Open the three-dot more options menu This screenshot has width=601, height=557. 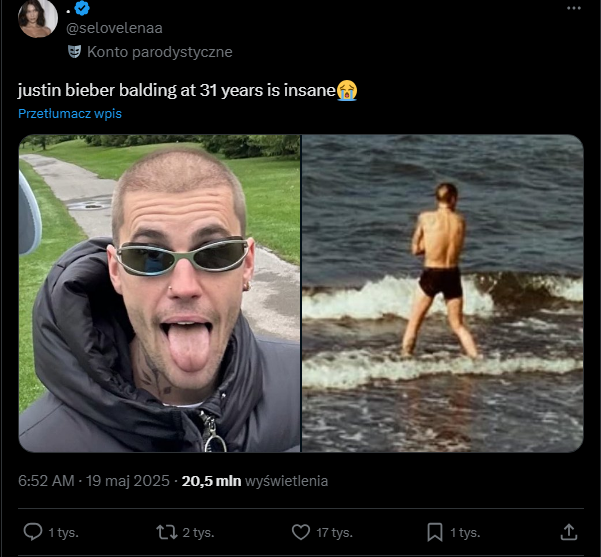(x=573, y=10)
